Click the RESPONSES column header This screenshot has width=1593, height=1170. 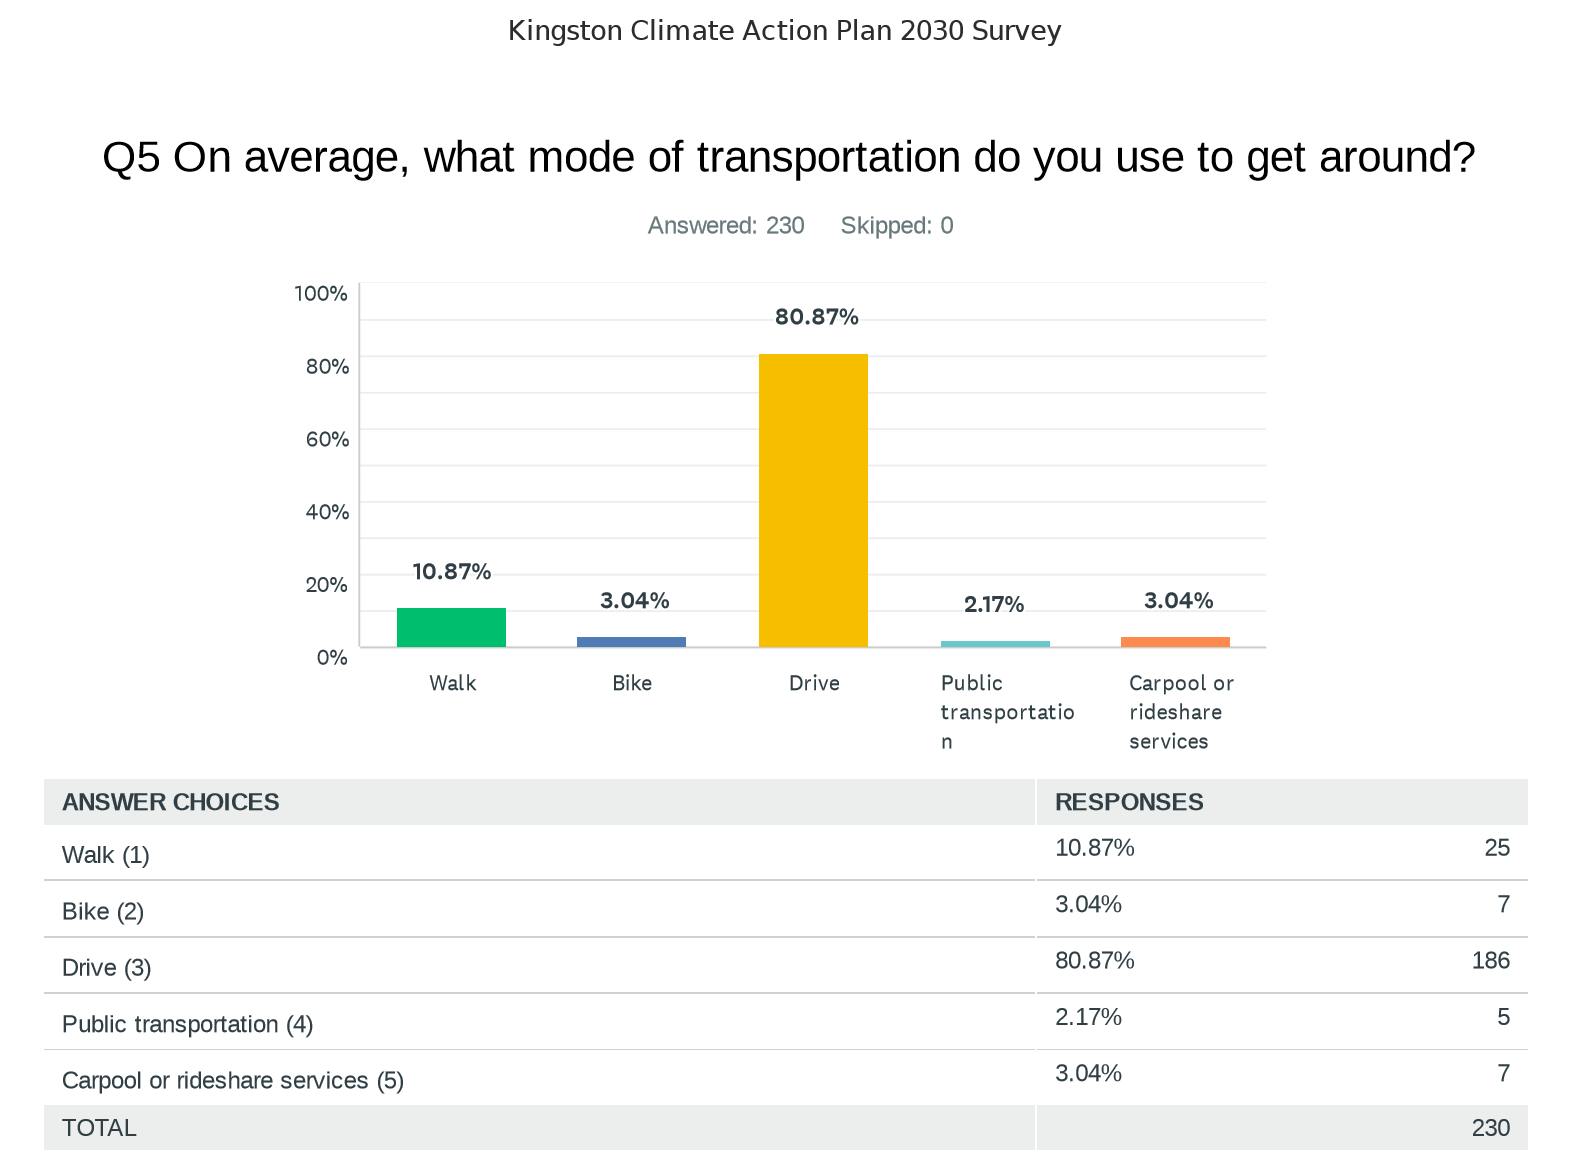1128,802
